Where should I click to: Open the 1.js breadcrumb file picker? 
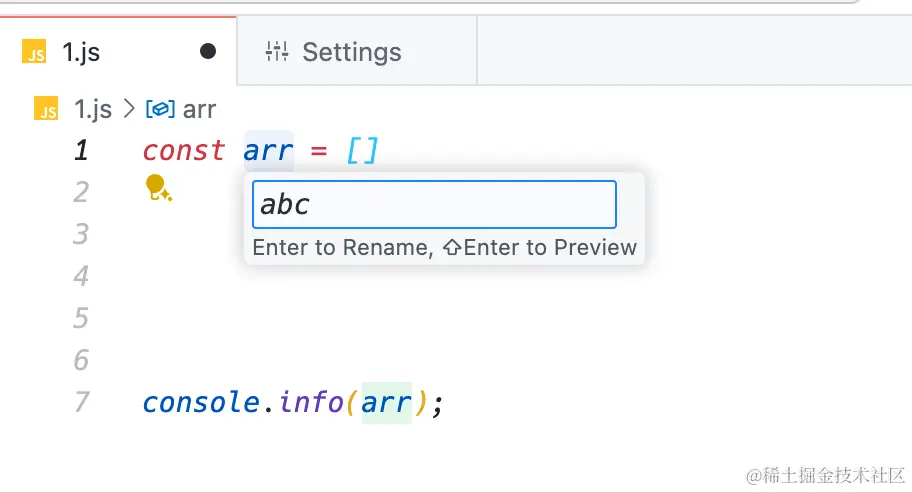(93, 109)
